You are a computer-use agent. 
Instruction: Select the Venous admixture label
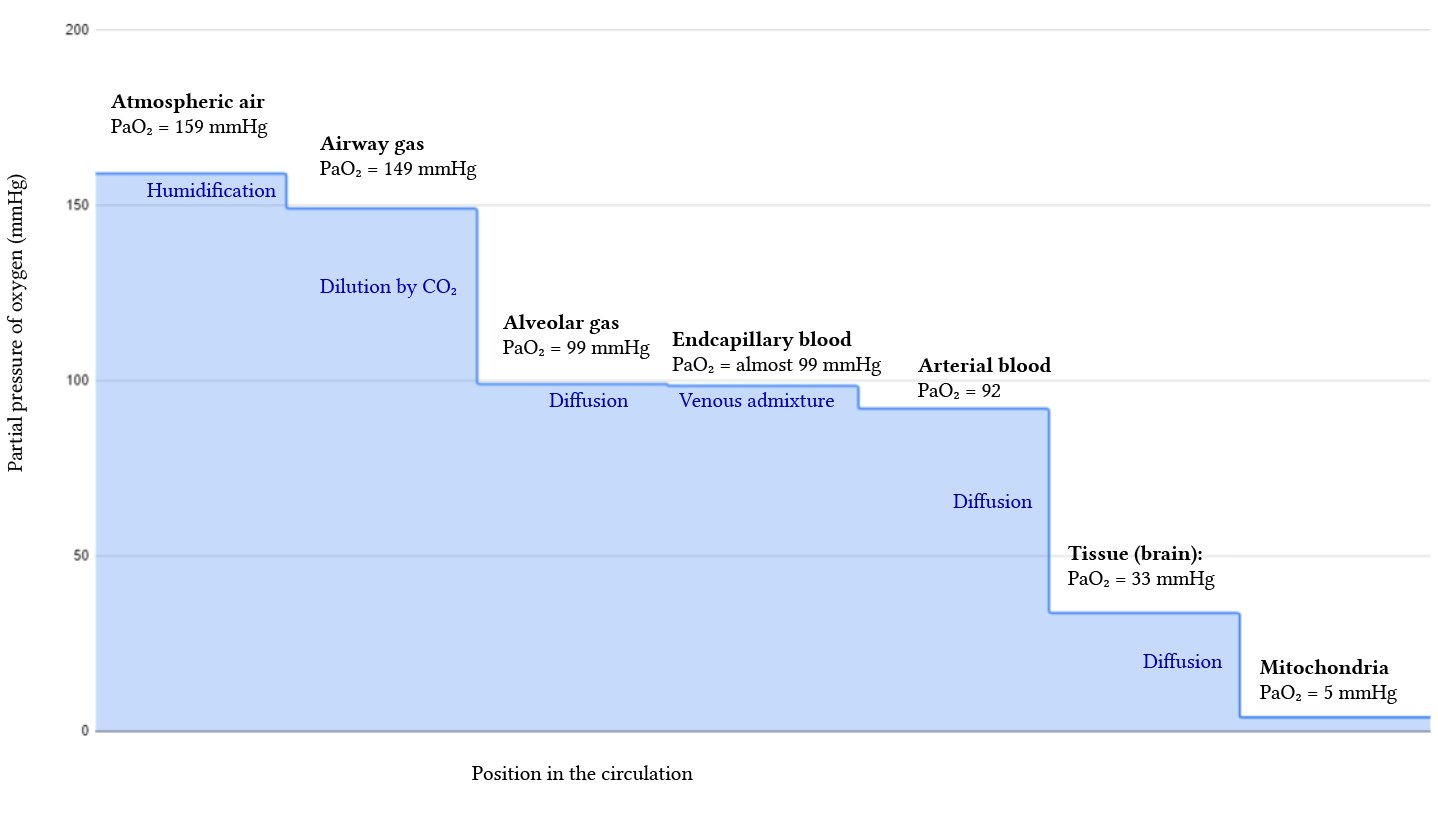pos(756,401)
